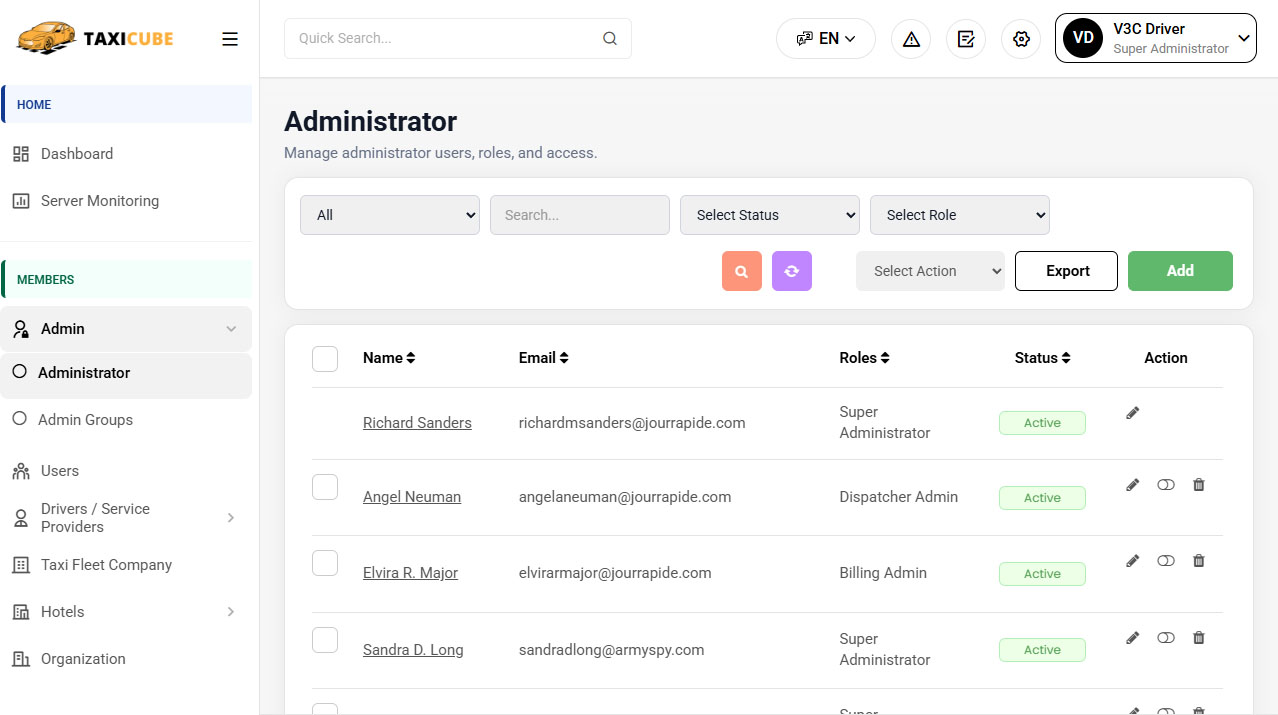
Task: Open the All filter dropdown
Action: 390,215
